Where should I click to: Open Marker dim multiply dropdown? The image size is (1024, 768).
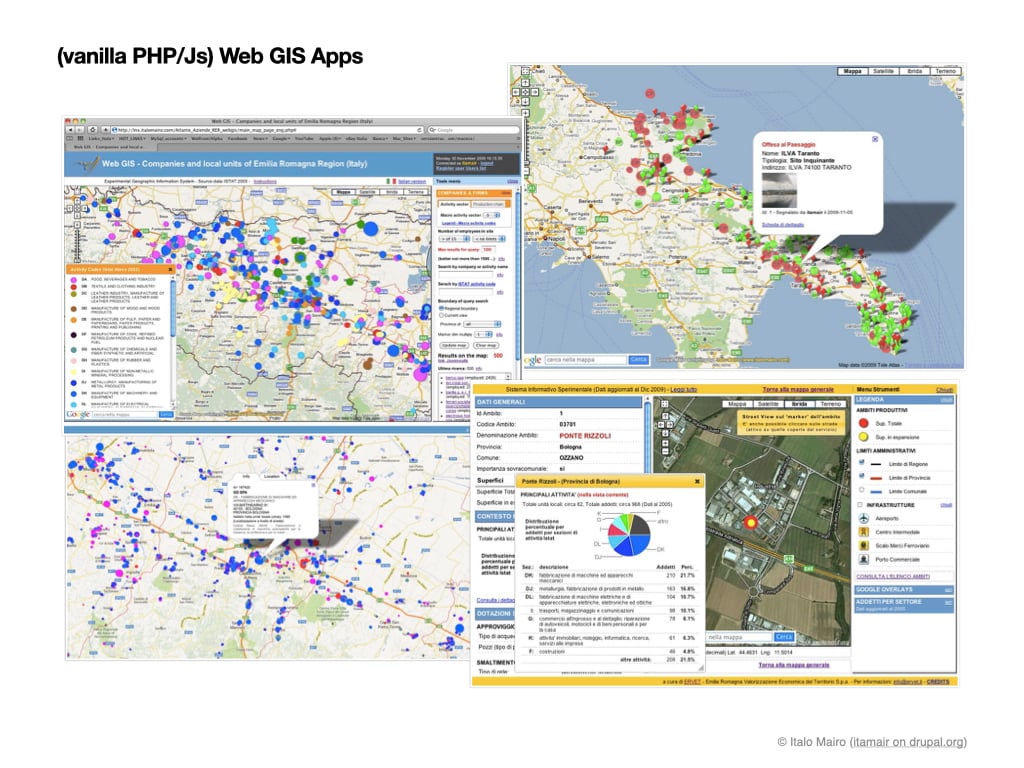pyautogui.click(x=483, y=334)
